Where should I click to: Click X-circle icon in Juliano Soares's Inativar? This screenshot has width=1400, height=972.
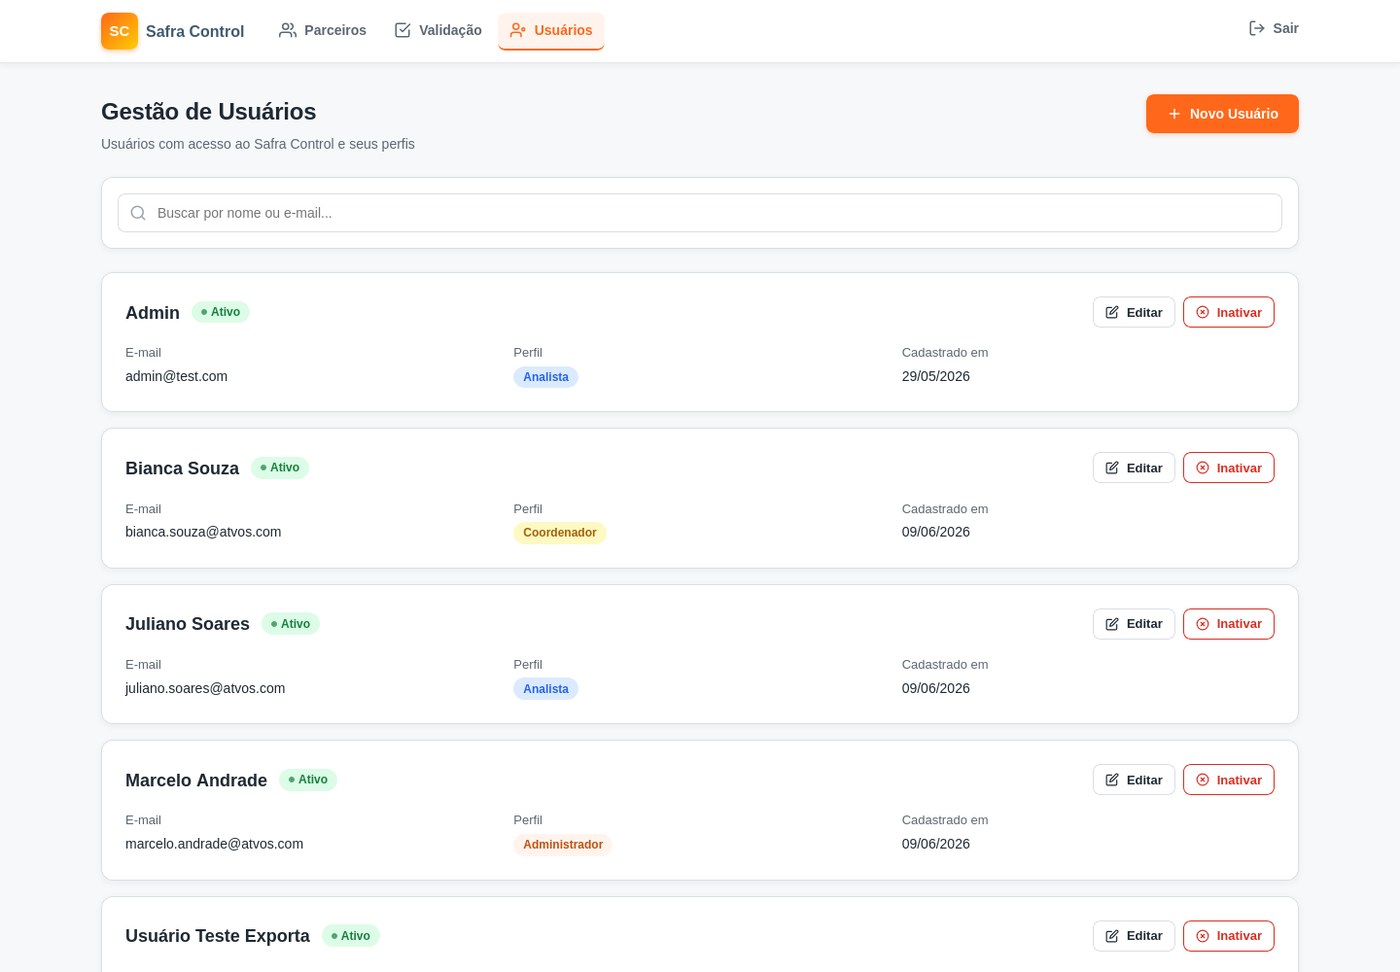(x=1203, y=624)
